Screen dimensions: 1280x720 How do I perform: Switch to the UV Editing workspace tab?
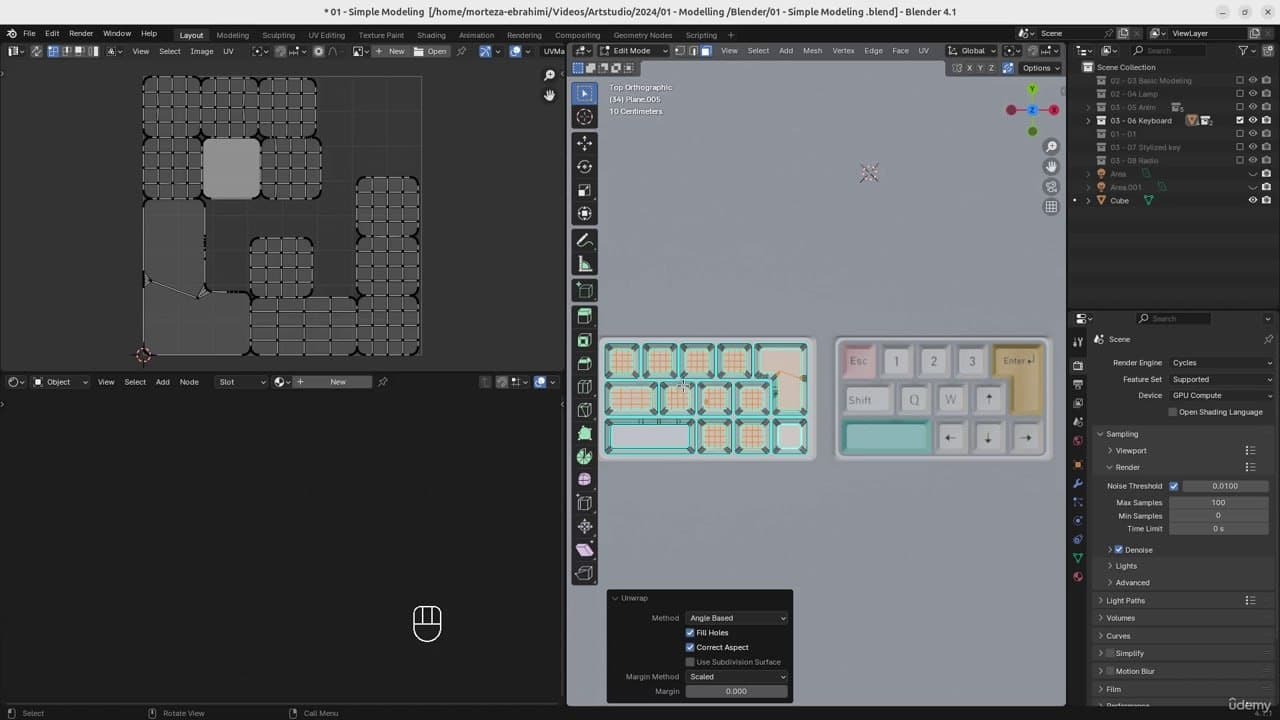click(x=326, y=35)
